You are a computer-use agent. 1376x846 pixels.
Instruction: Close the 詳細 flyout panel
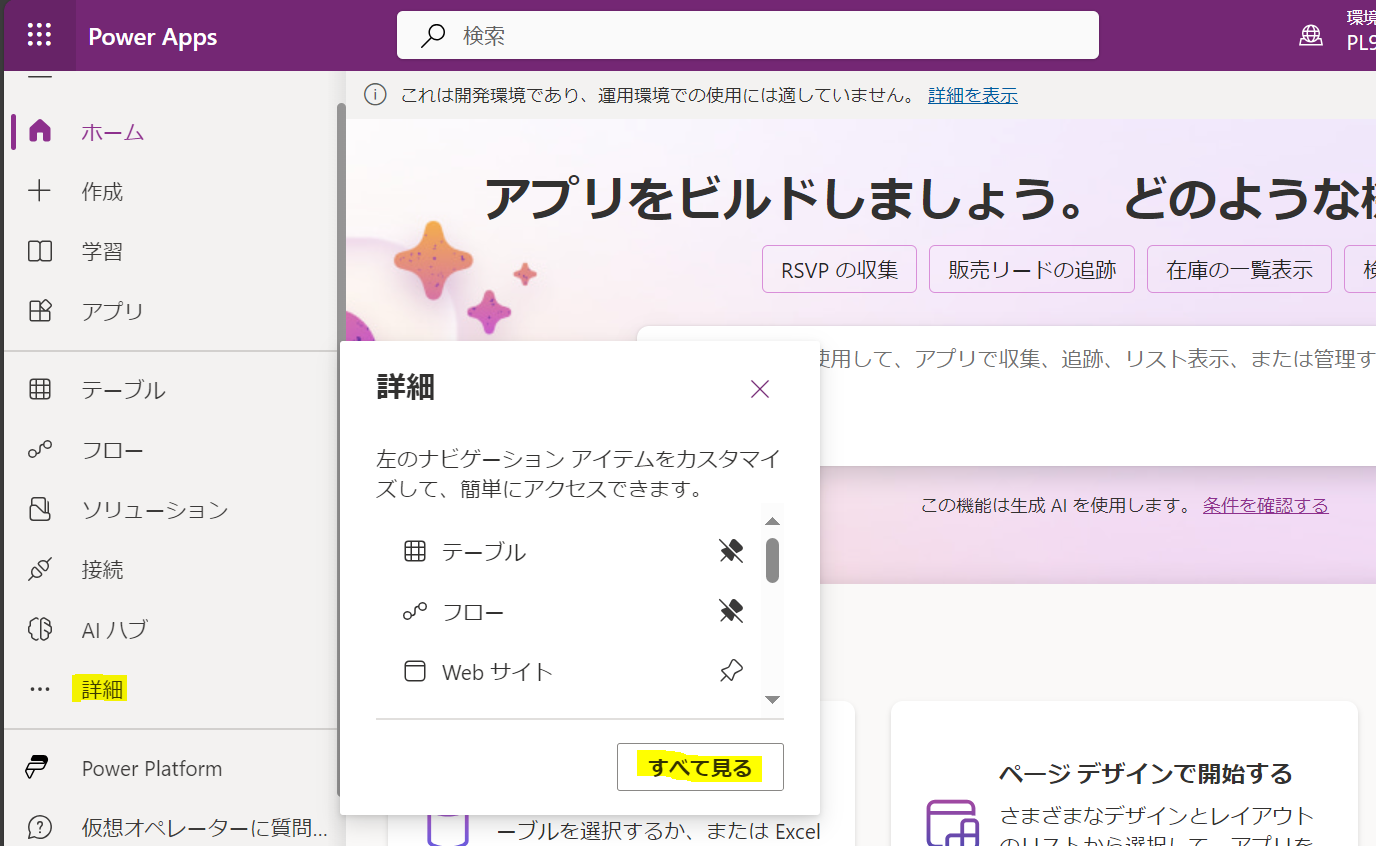(760, 389)
